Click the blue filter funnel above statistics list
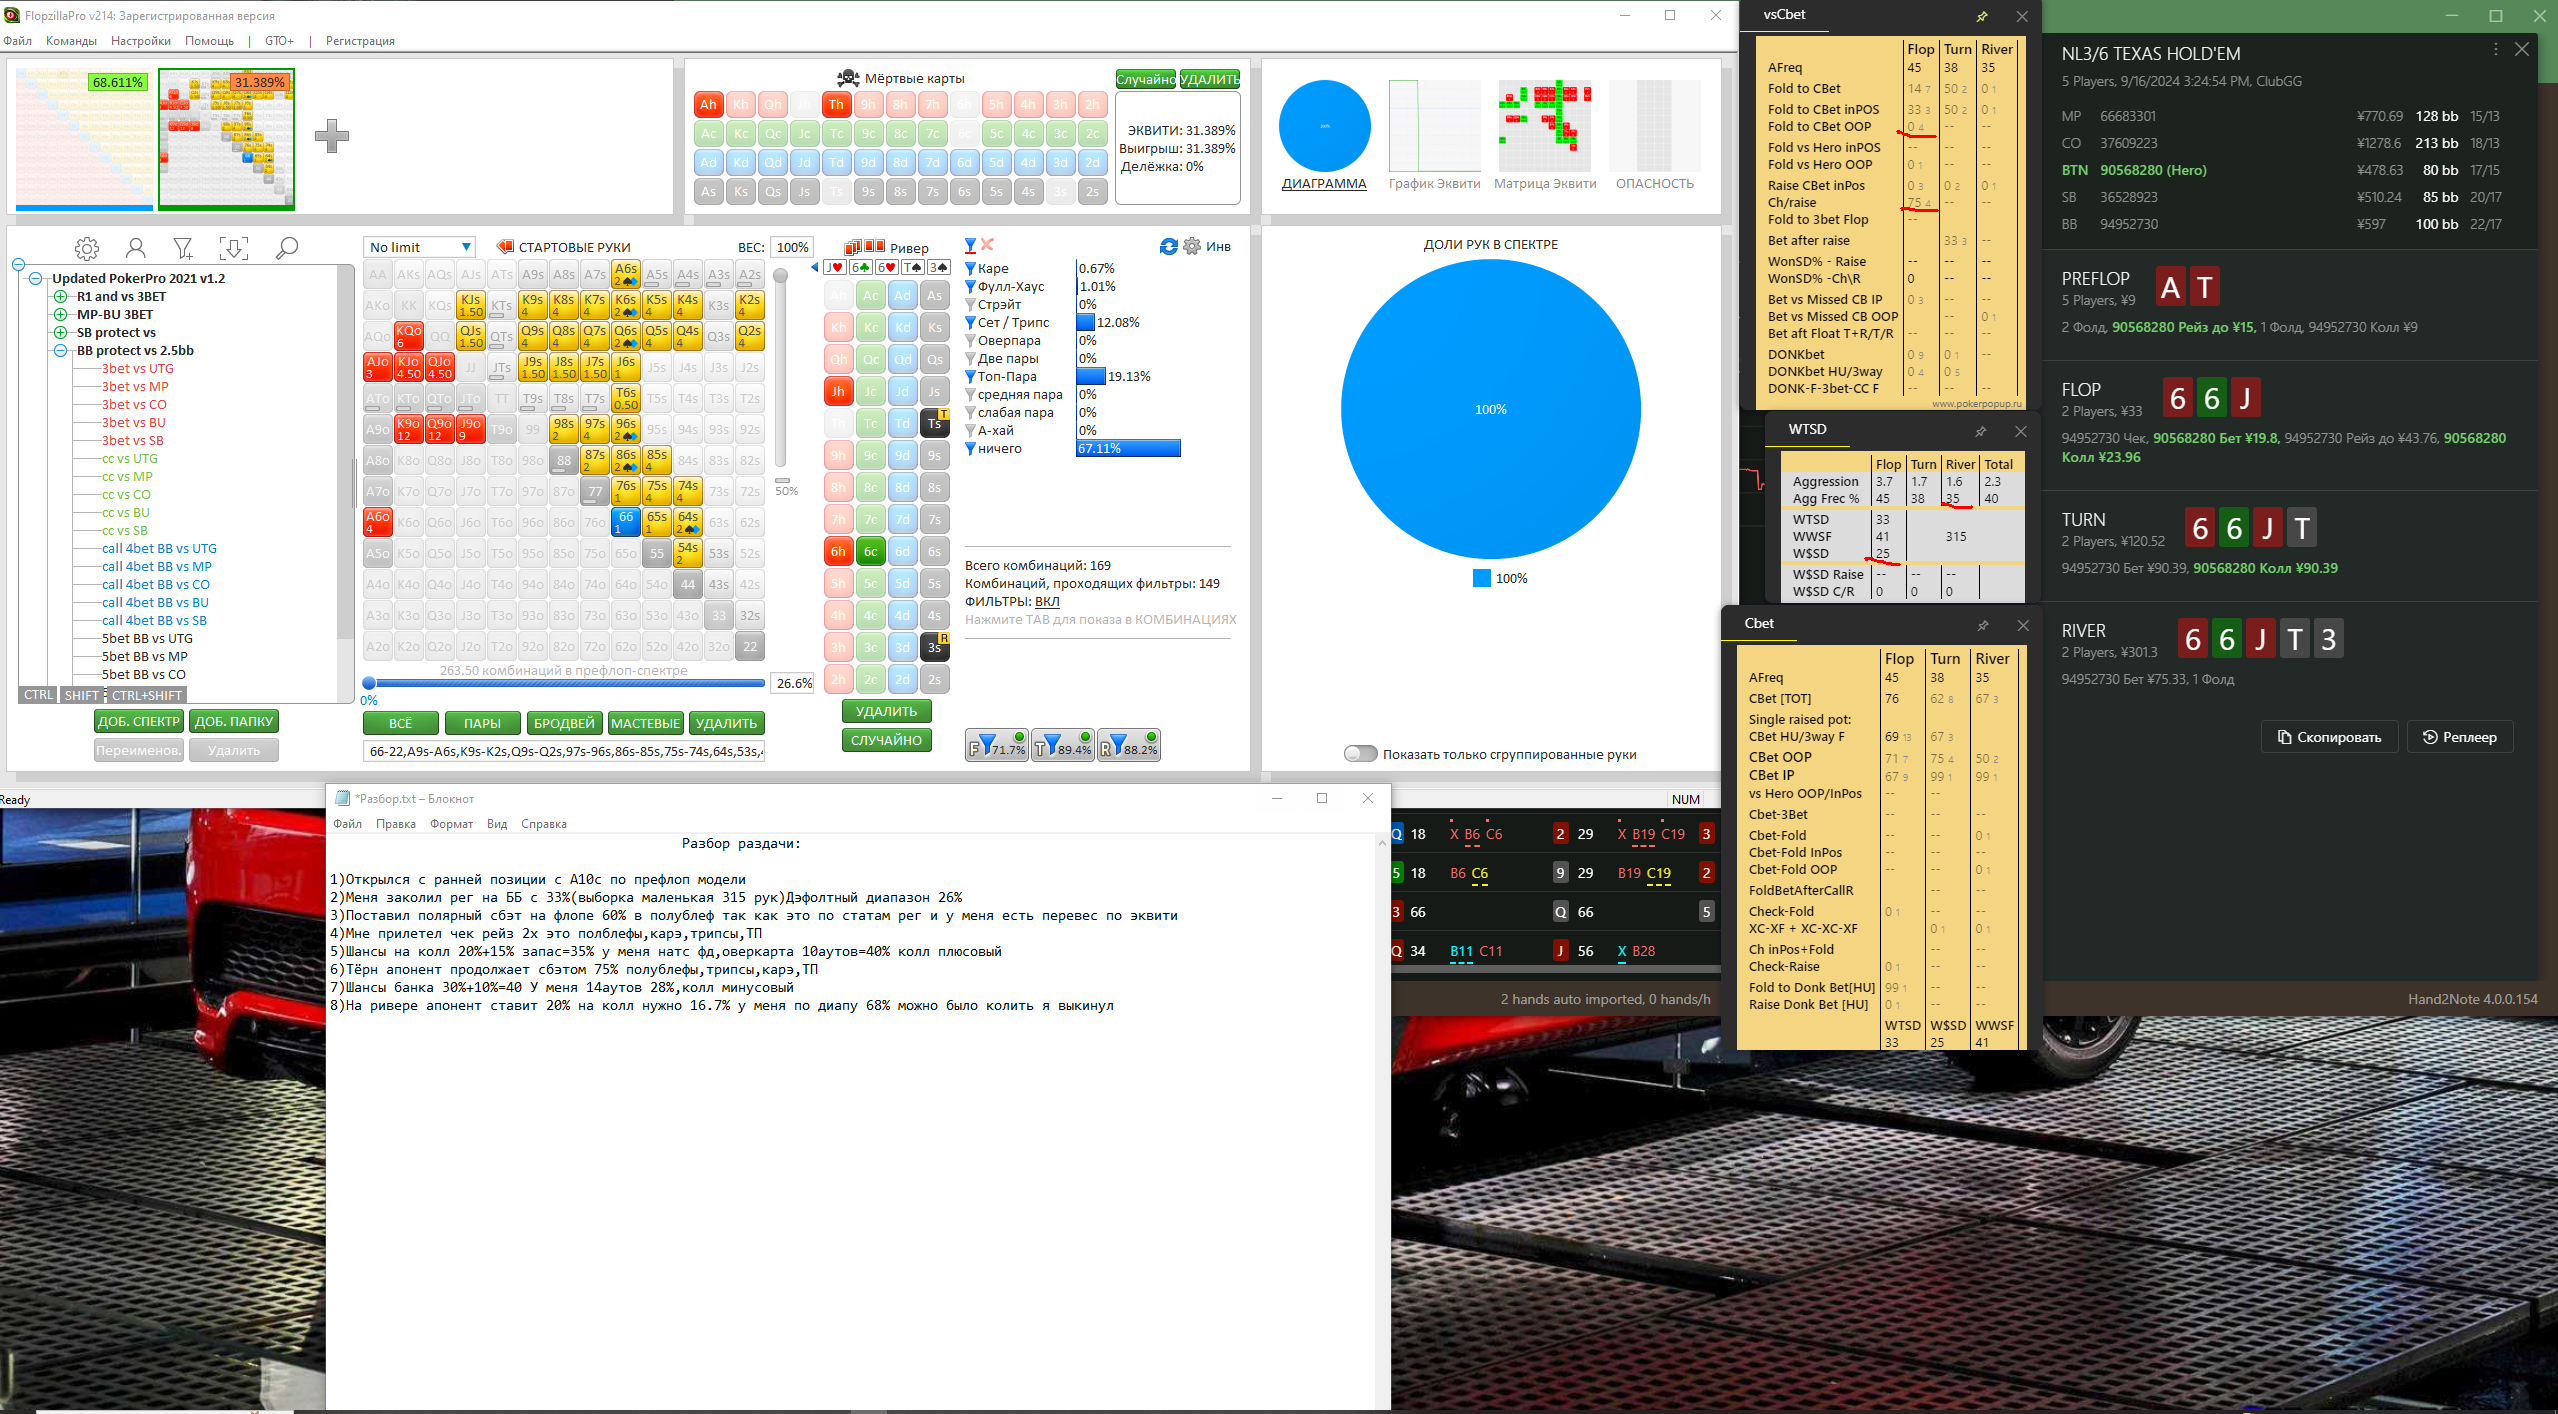This screenshot has height=1414, width=2558. [970, 245]
